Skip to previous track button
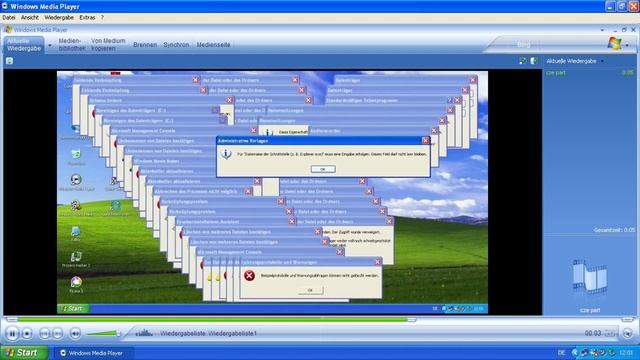The height and width of the screenshot is (360, 640). click(44, 333)
